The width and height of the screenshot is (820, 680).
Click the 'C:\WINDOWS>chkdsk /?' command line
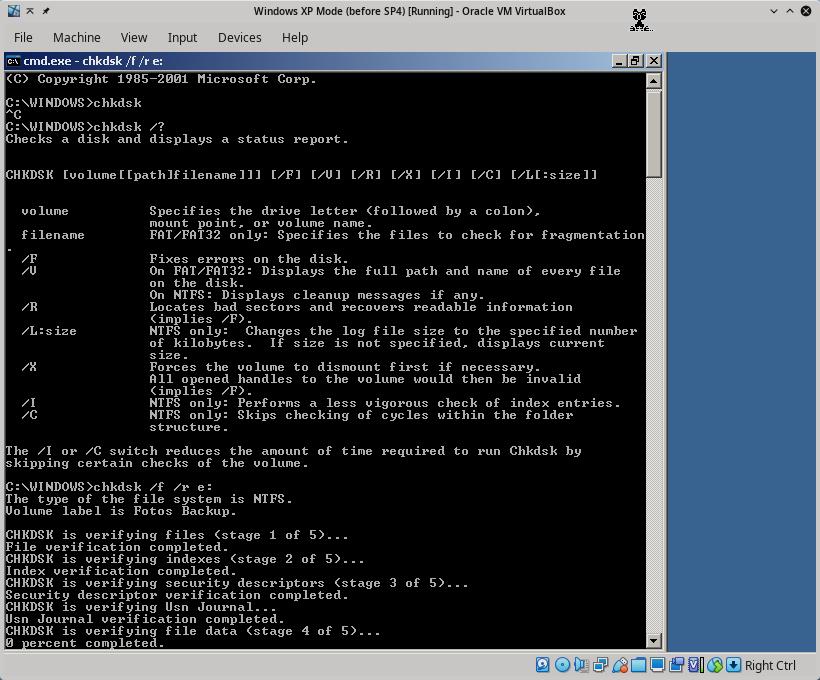click(x=85, y=127)
